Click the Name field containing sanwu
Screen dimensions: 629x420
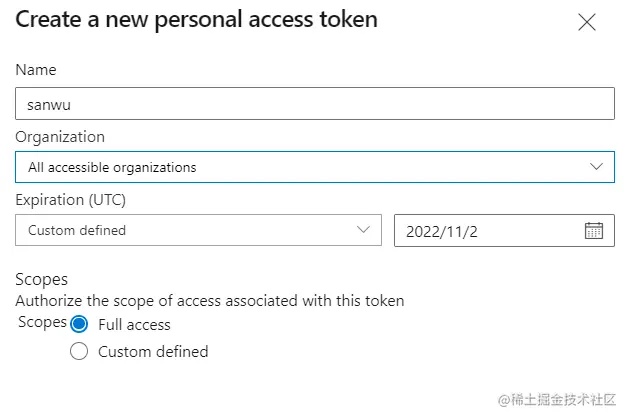point(314,104)
